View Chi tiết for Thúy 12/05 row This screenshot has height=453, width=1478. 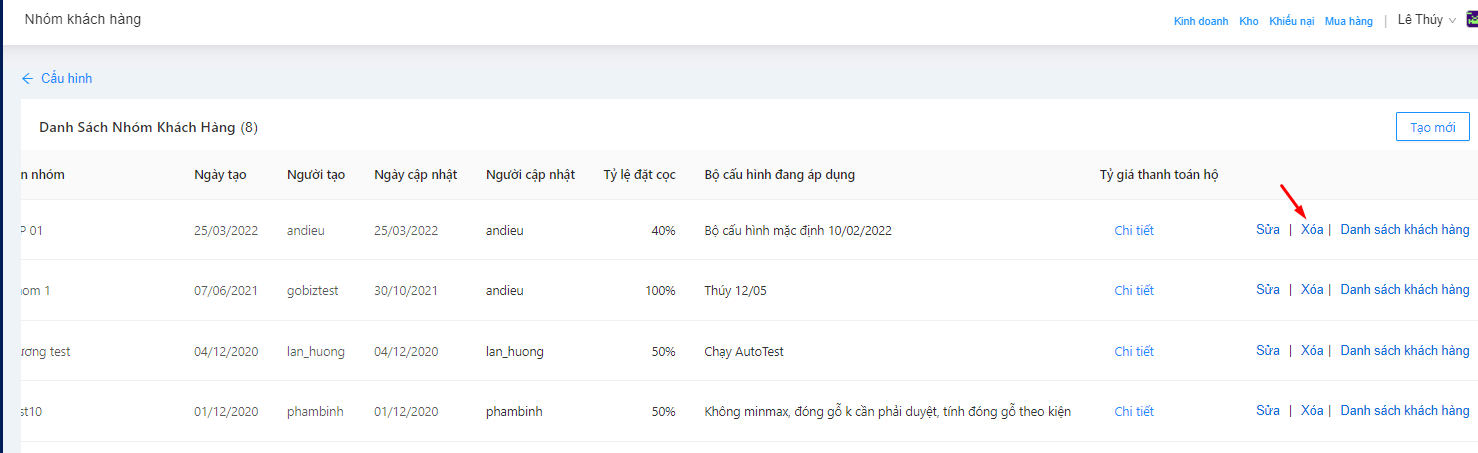click(1134, 291)
